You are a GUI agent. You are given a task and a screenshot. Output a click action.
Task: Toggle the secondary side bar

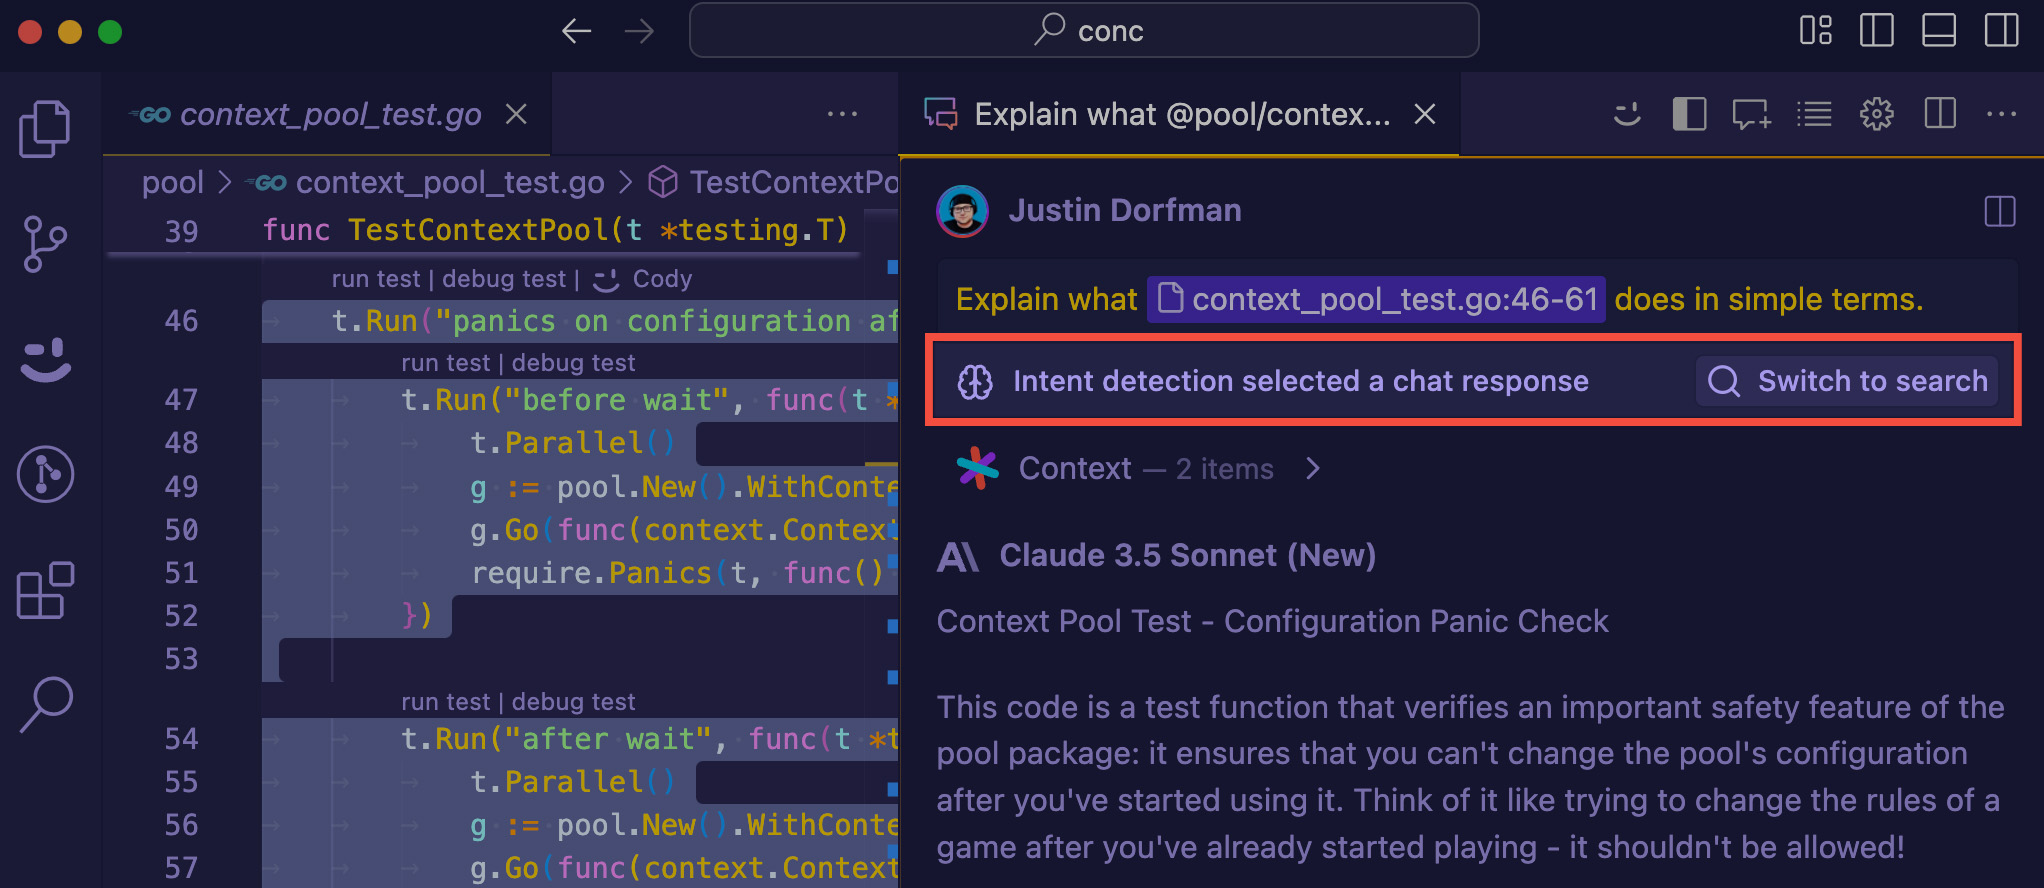2001,30
